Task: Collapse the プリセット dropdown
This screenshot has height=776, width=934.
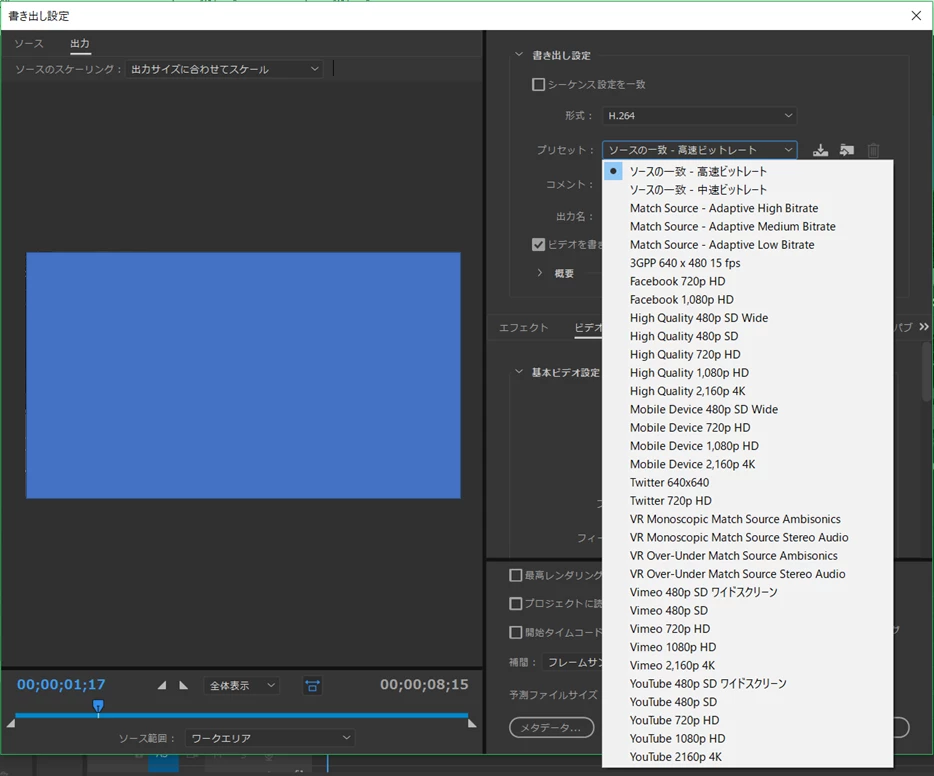Action: tap(699, 150)
